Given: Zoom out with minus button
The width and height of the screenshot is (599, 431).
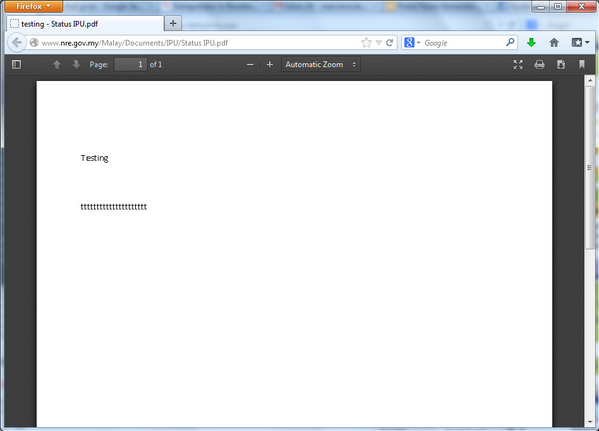Looking at the screenshot, I should pyautogui.click(x=250, y=65).
